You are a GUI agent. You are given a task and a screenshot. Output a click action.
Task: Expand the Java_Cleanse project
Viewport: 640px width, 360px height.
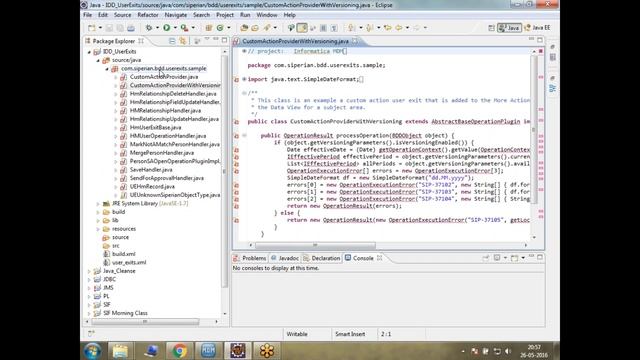(89, 271)
